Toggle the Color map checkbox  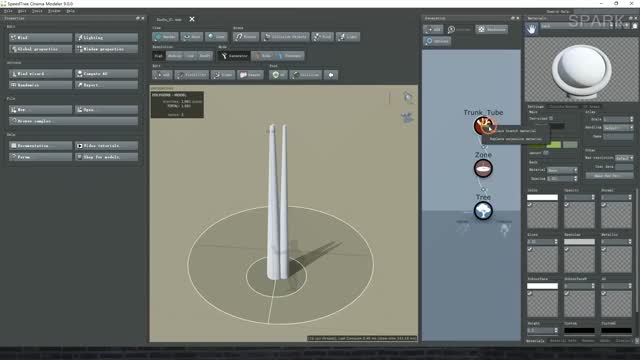coord(530,205)
